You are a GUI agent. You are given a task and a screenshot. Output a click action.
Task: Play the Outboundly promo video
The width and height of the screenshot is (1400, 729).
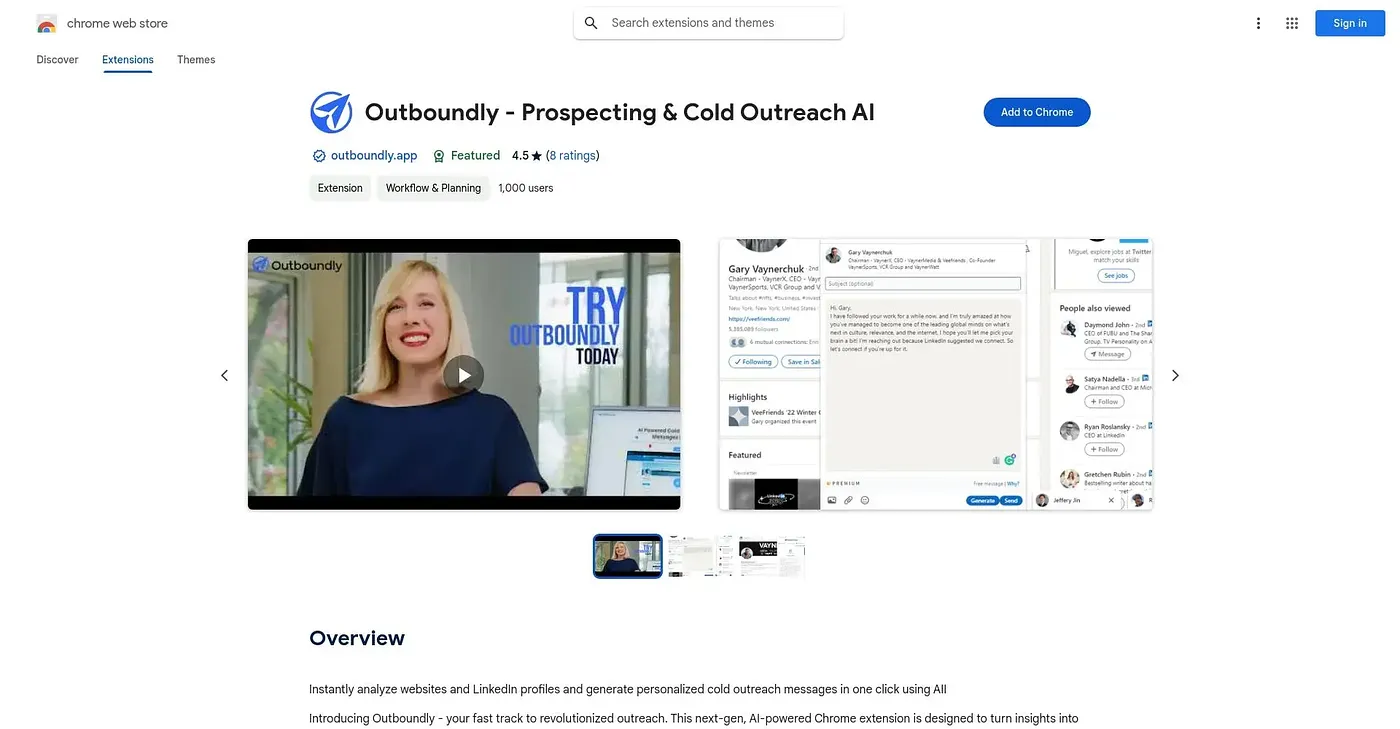[464, 375]
